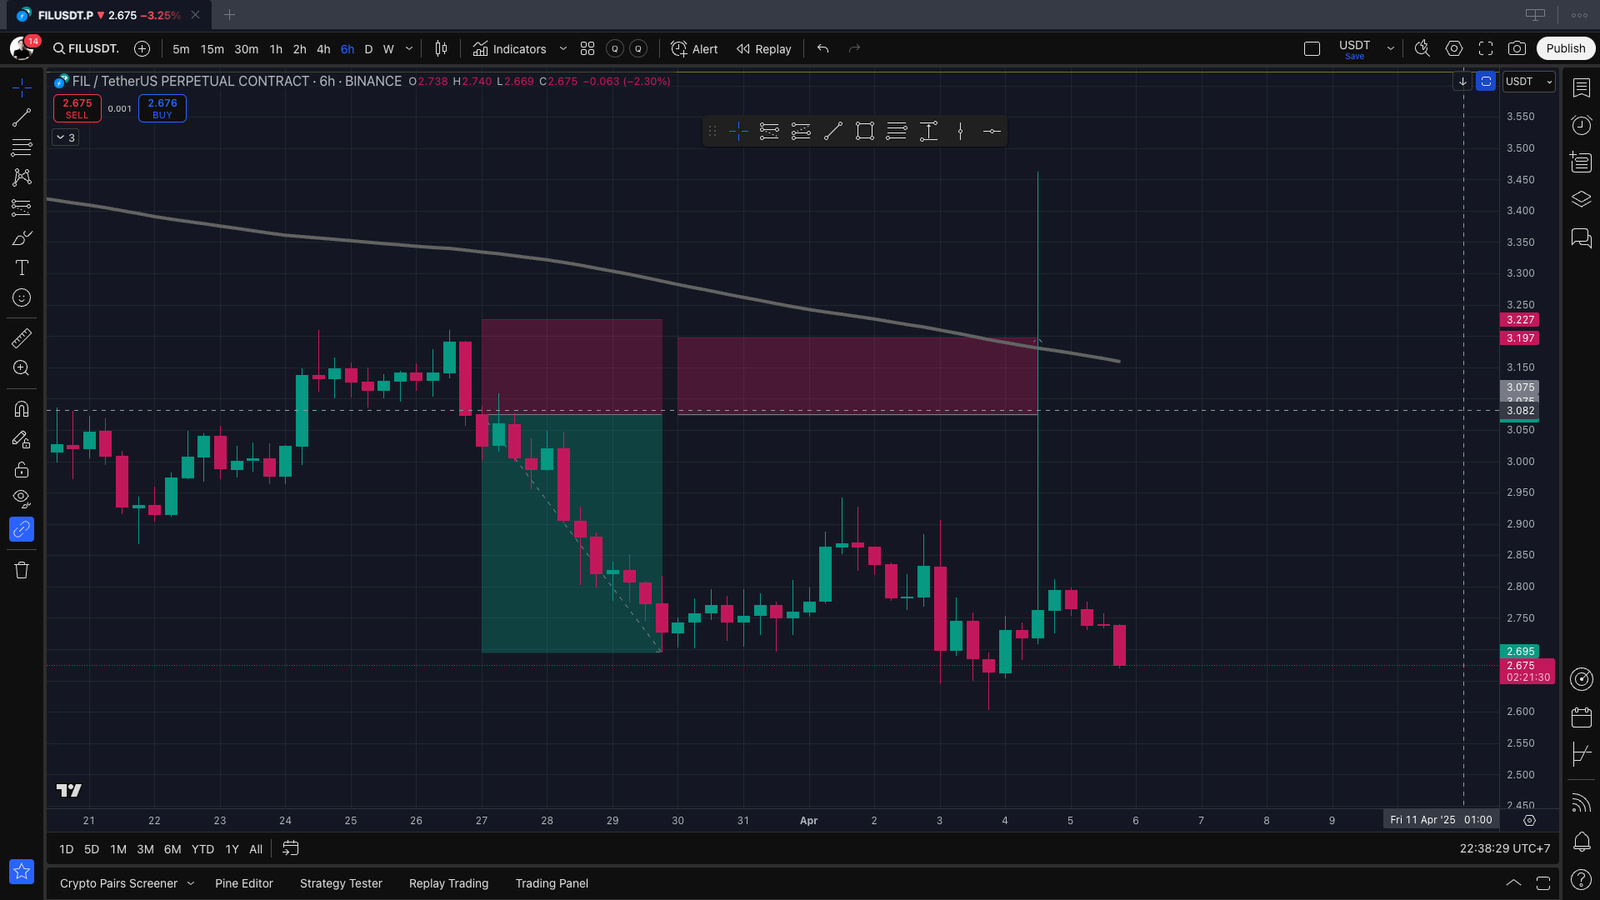This screenshot has width=1600, height=900.
Task: Open the Pine Editor tab
Action: pyautogui.click(x=244, y=883)
